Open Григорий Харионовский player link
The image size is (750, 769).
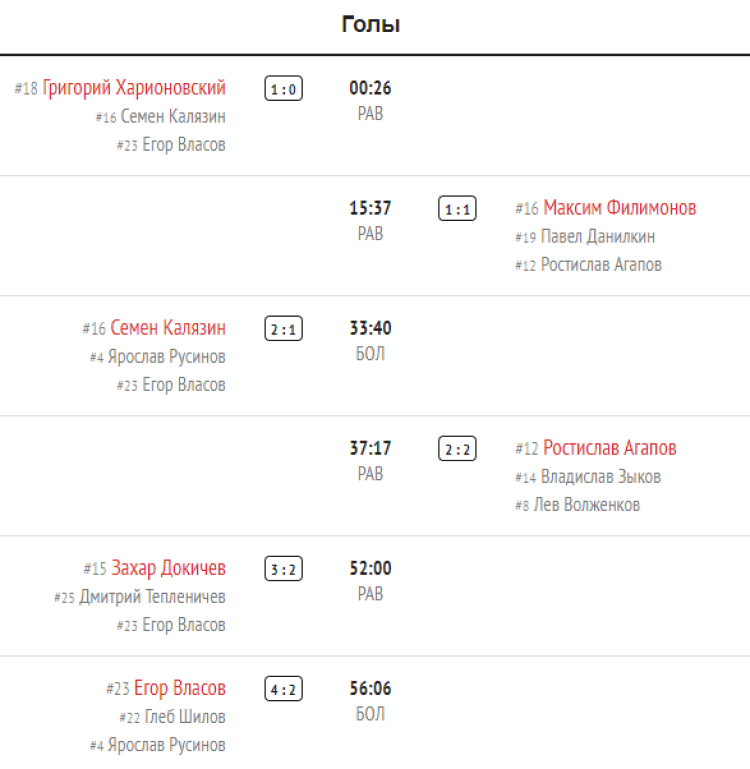tap(134, 88)
